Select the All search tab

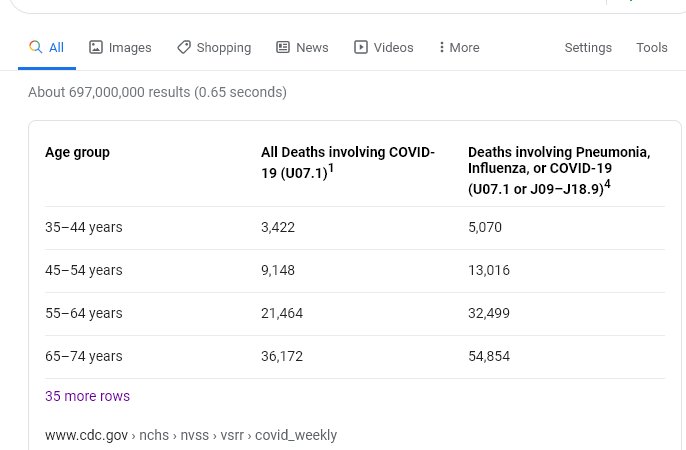pyautogui.click(x=46, y=47)
